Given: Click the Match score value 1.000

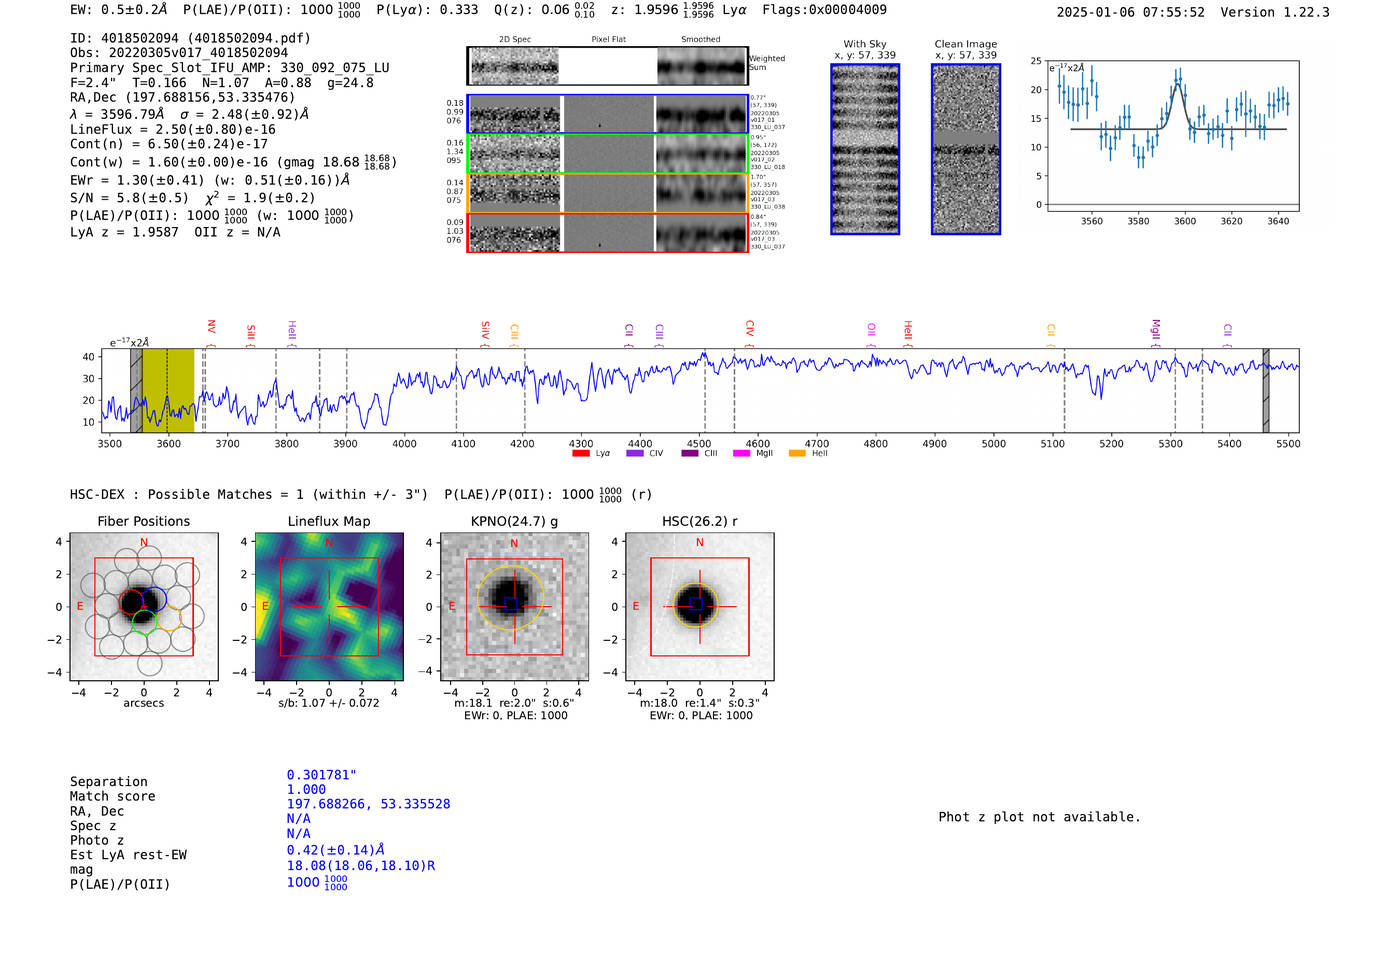Looking at the screenshot, I should 306,790.
